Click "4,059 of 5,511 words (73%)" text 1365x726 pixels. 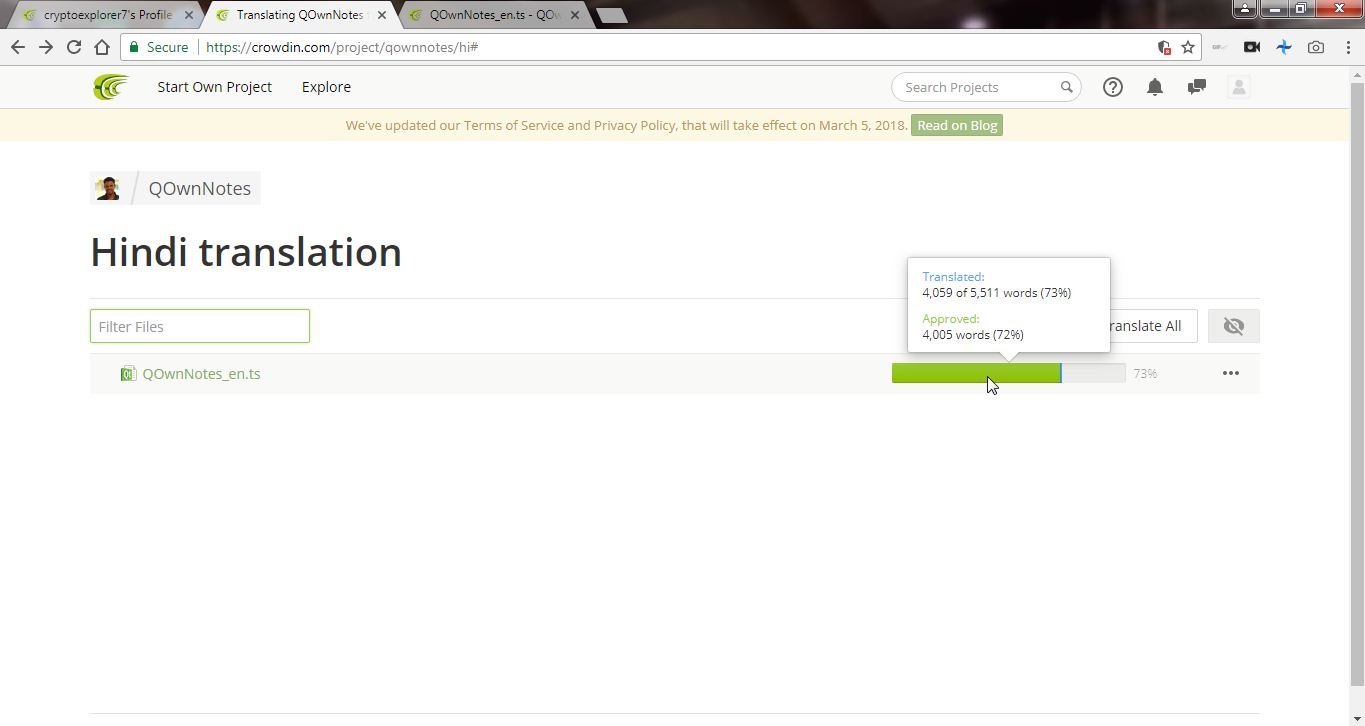(996, 293)
